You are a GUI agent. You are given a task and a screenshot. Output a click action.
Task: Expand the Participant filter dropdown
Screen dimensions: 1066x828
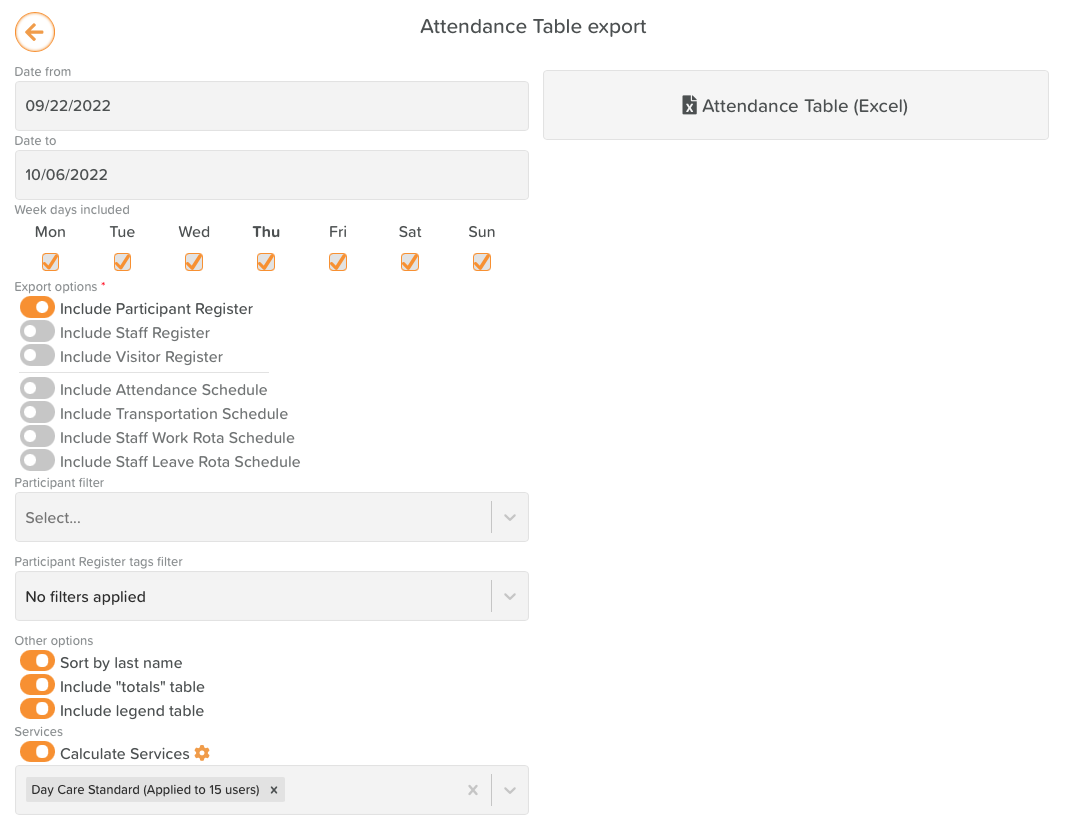510,517
